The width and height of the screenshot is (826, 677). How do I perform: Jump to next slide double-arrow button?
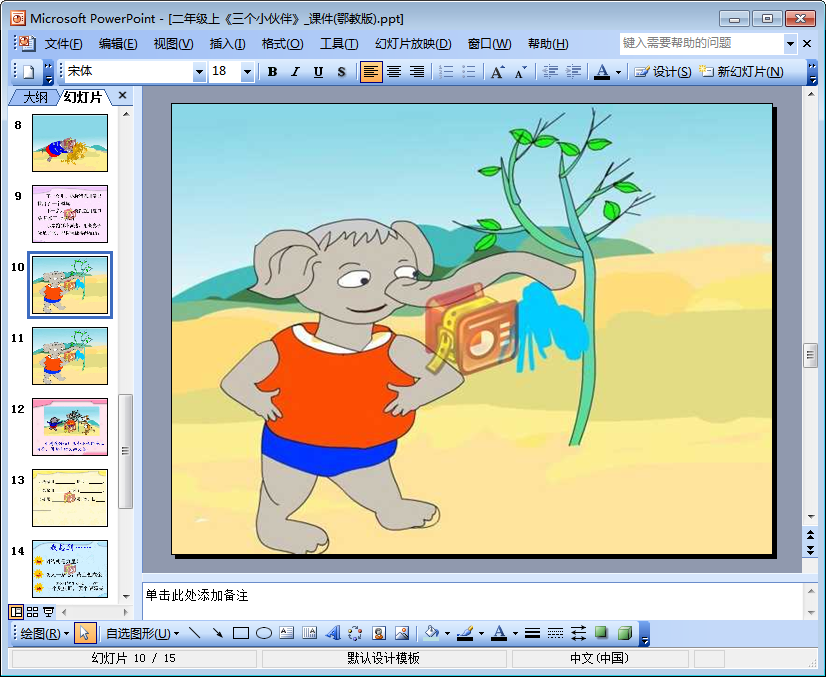point(811,550)
